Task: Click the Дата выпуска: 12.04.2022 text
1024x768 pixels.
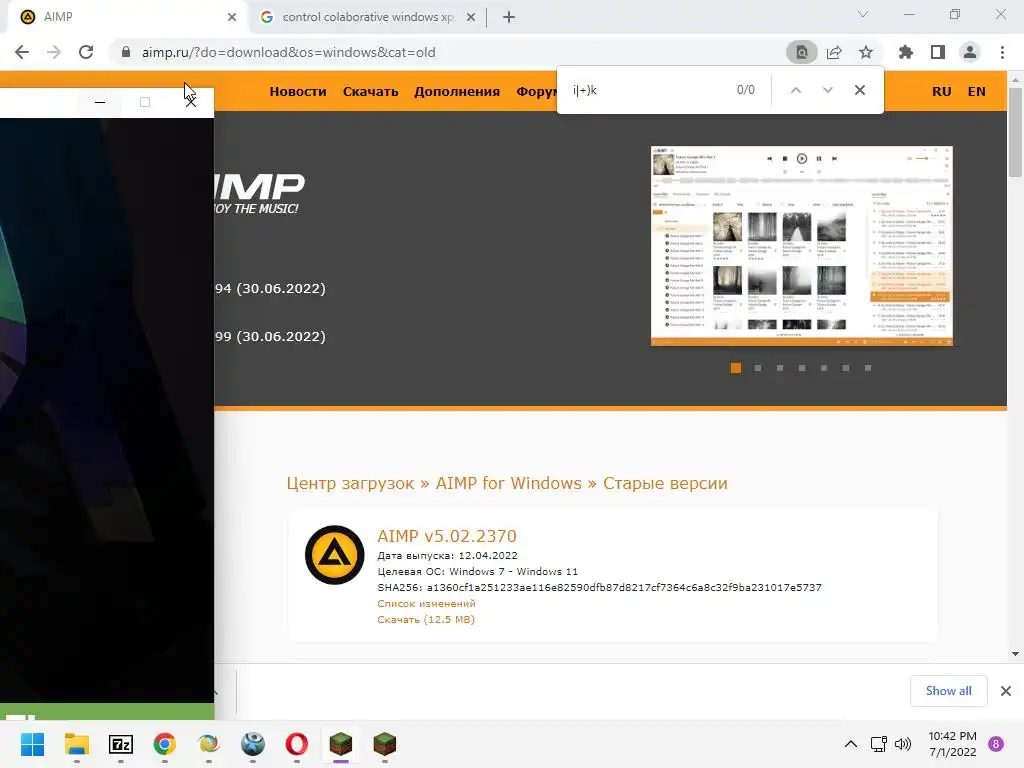Action: 447,556
